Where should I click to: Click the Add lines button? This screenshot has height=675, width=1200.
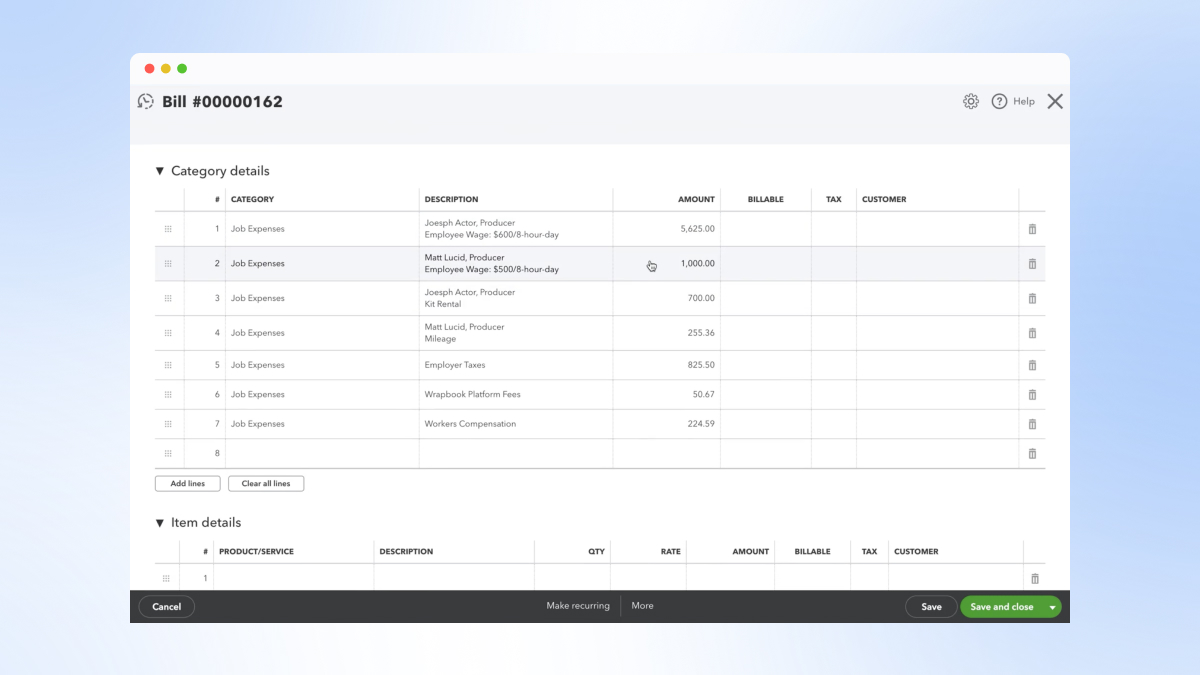(x=187, y=483)
